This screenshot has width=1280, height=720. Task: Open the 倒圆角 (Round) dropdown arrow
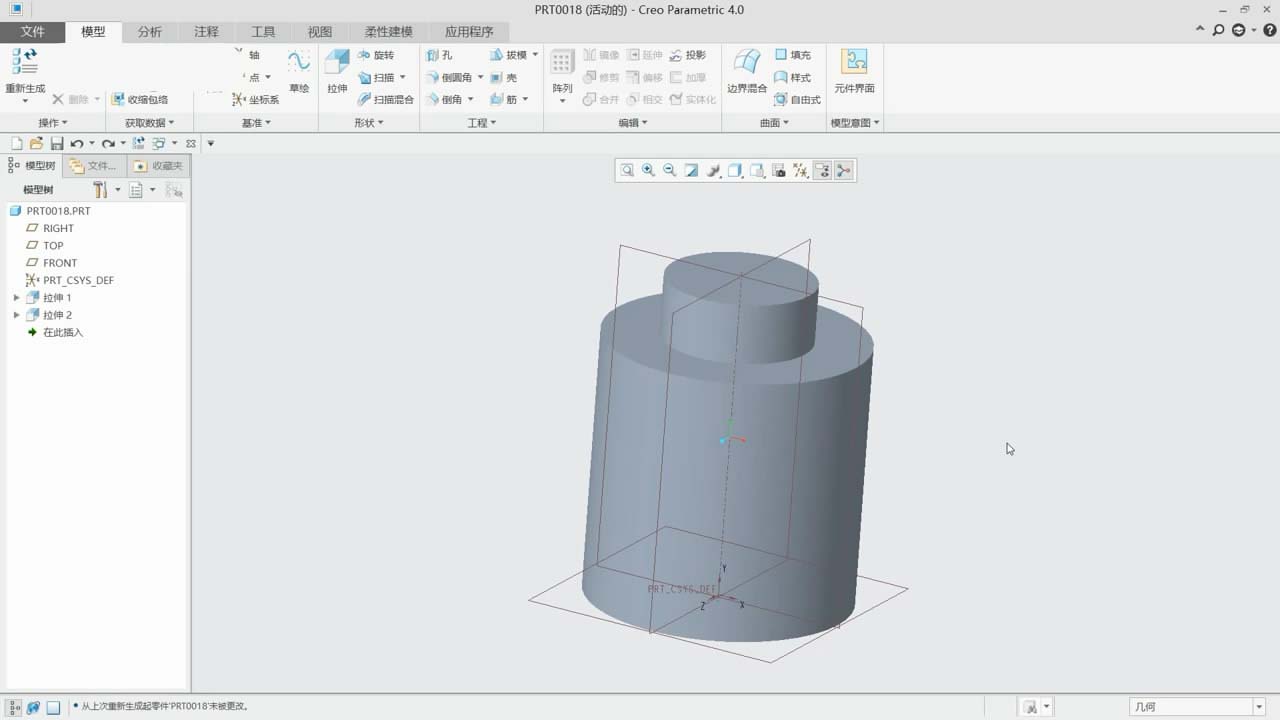click(480, 77)
